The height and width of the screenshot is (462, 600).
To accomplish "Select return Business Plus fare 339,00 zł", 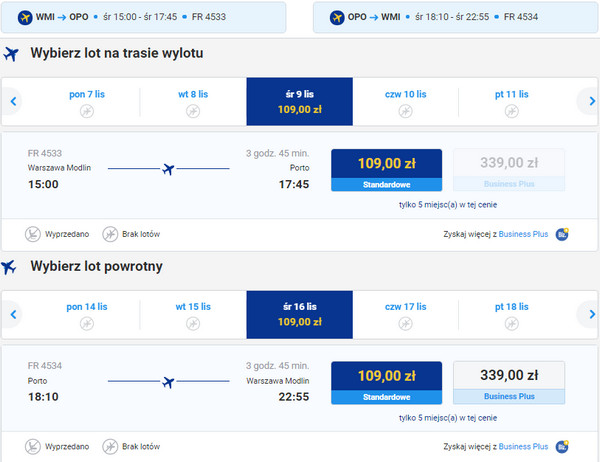I will [509, 382].
